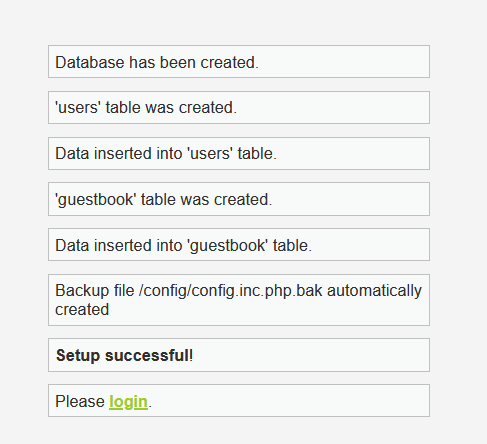Click the 'Database has been created' message

click(x=239, y=62)
